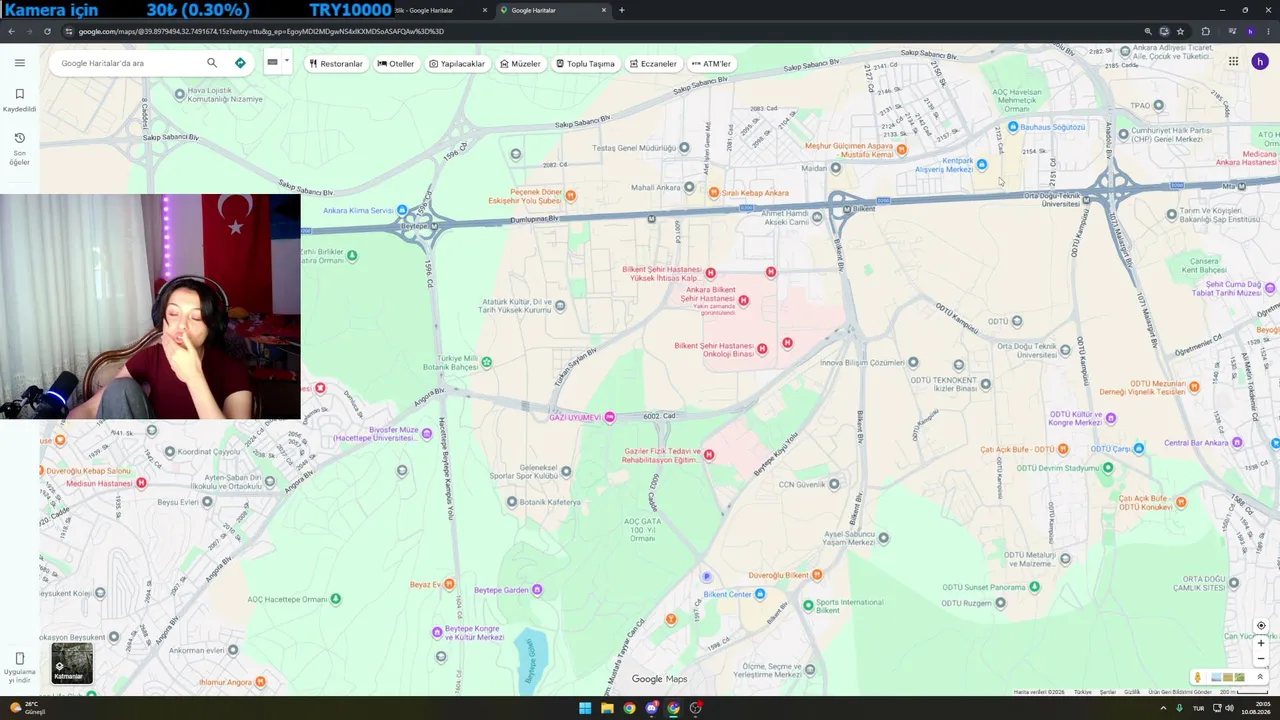
Task: Open the Katmanlar layers thumbnail
Action: [72, 663]
